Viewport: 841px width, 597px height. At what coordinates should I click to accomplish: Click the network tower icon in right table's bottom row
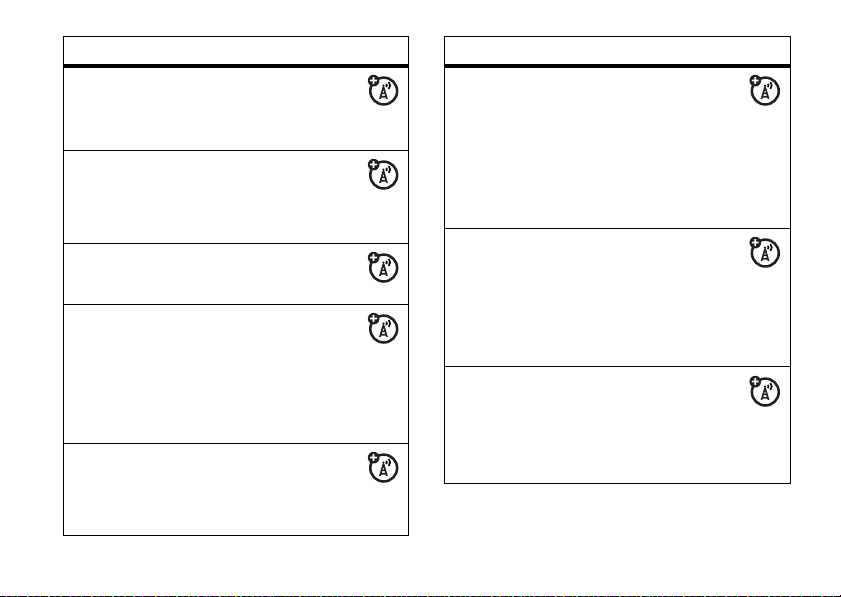(x=764, y=391)
